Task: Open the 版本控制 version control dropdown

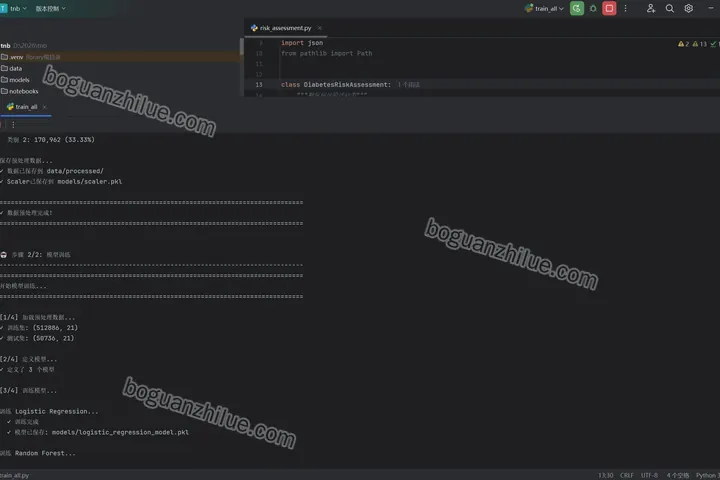Action: tap(51, 8)
